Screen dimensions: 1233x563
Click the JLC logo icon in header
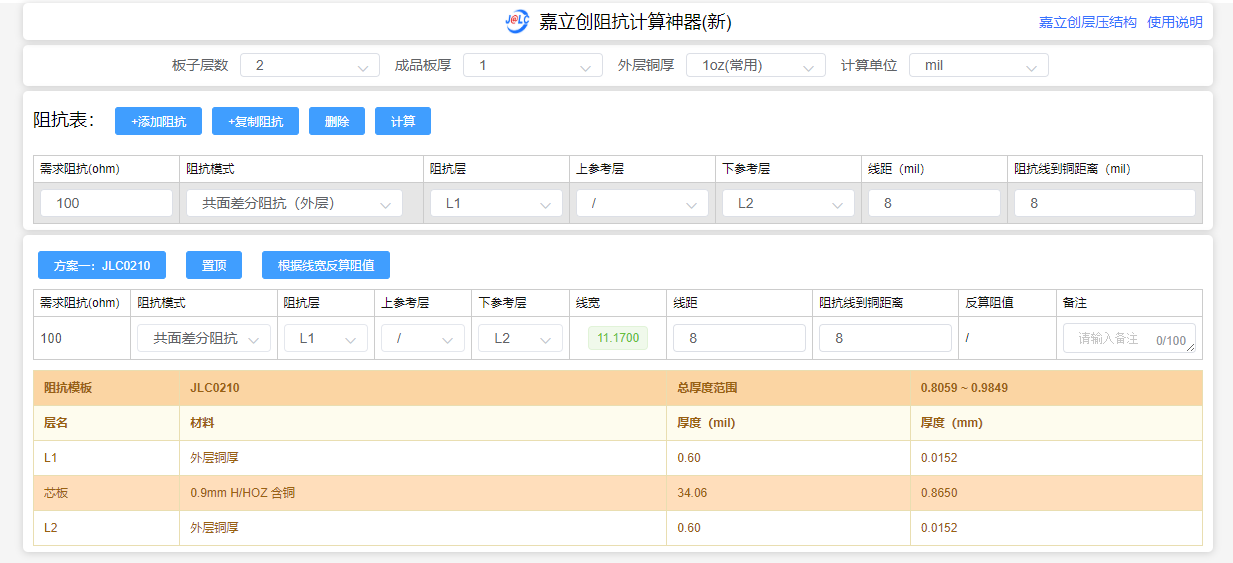click(517, 21)
